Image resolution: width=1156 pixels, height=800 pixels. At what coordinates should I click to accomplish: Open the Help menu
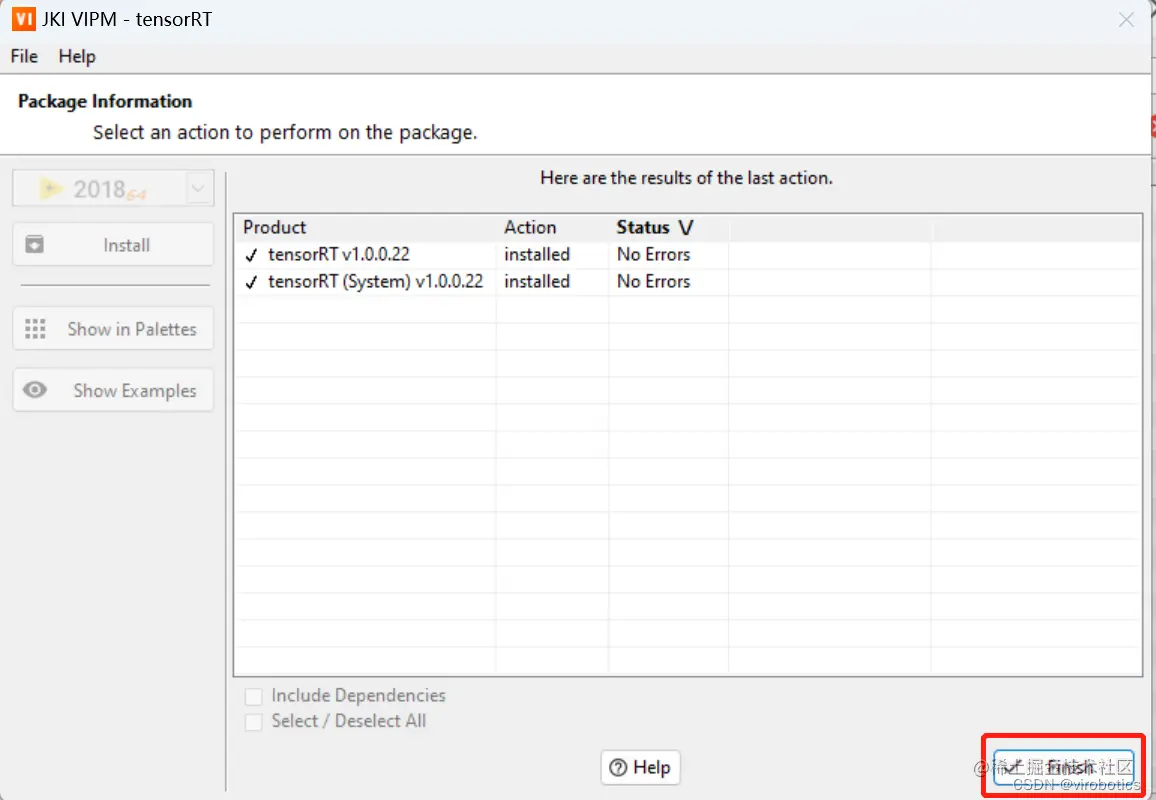coord(77,56)
